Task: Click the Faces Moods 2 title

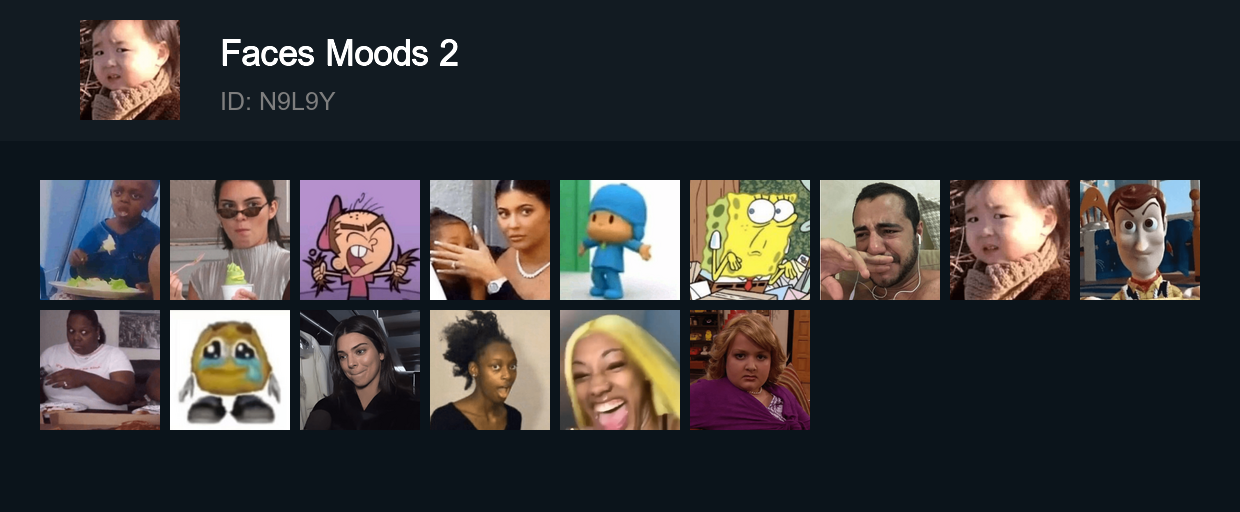Action: click(340, 53)
